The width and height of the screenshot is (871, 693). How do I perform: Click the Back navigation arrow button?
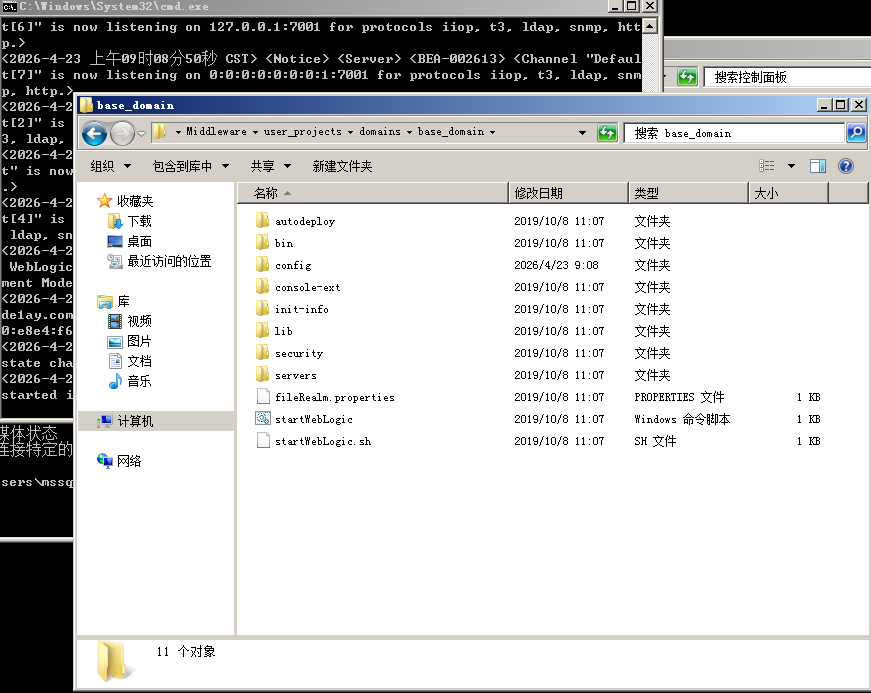94,133
